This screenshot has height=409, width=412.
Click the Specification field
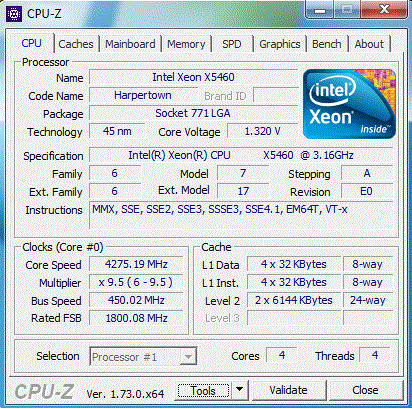[241, 155]
